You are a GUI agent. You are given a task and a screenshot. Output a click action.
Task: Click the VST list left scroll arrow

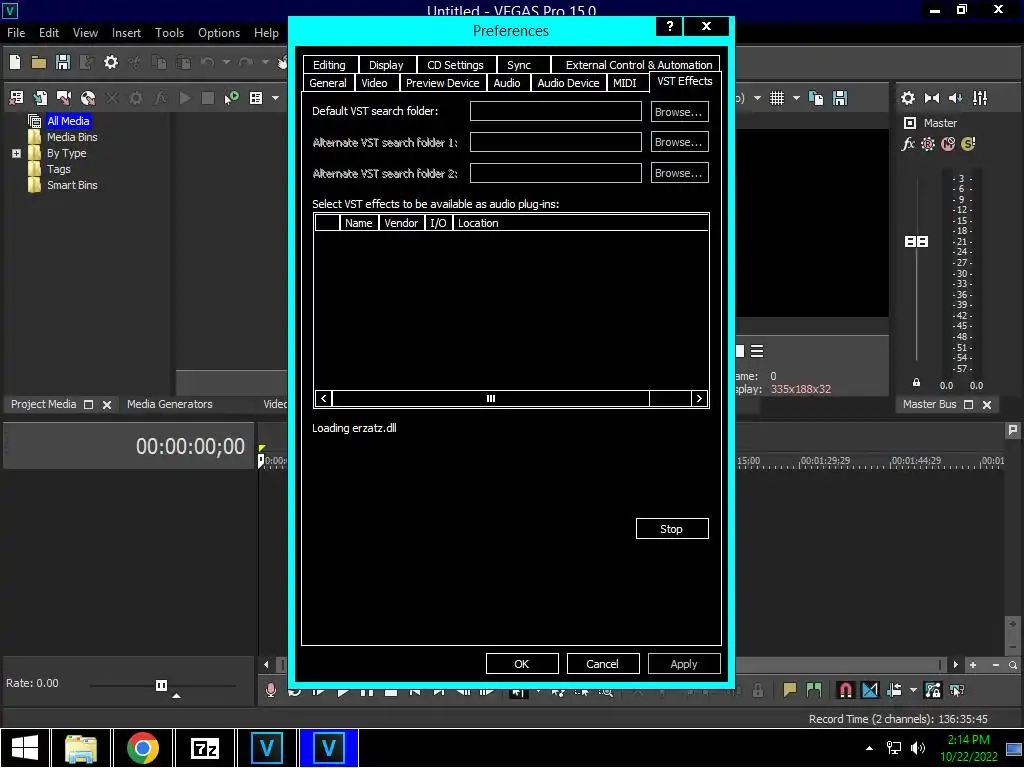324,398
